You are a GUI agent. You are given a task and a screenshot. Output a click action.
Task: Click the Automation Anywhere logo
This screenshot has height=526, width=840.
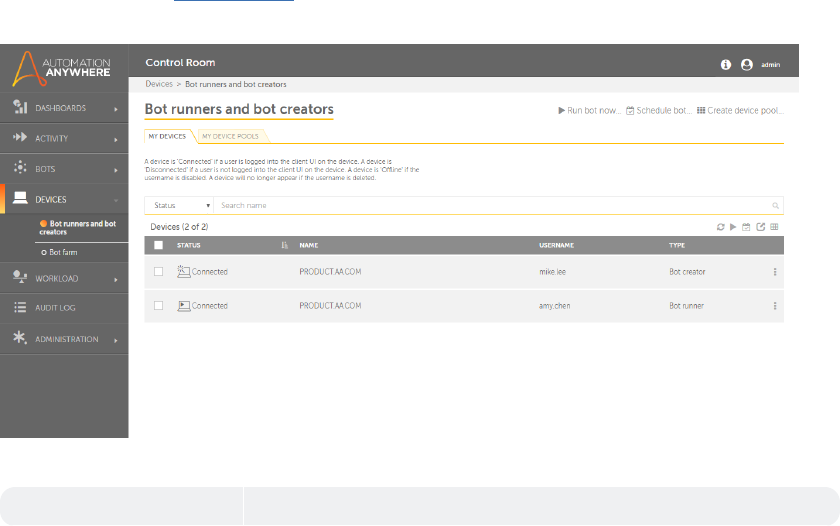tap(62, 69)
